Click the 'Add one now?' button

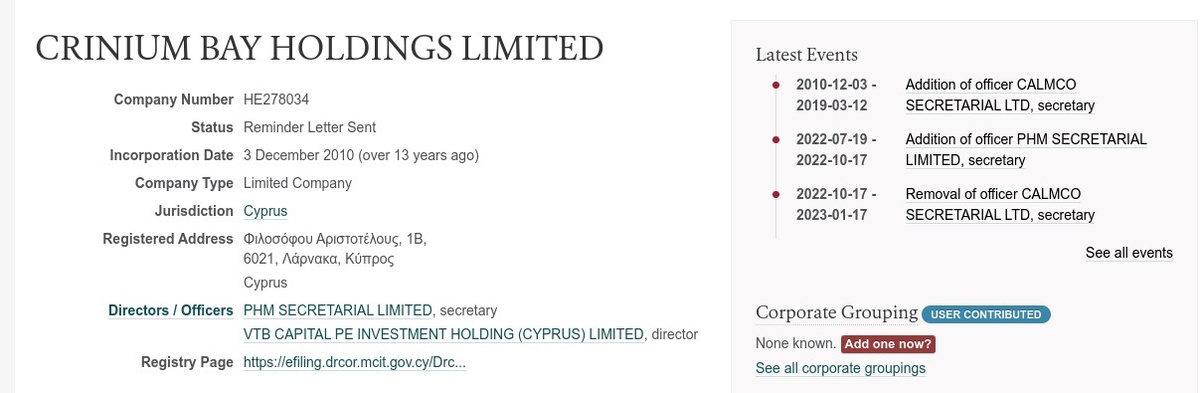point(888,343)
